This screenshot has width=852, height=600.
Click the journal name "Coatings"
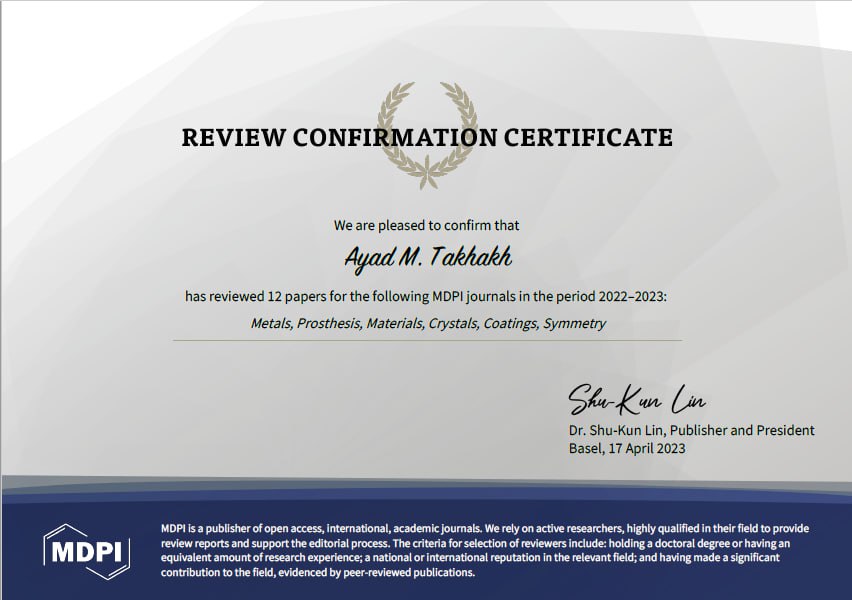coord(511,323)
